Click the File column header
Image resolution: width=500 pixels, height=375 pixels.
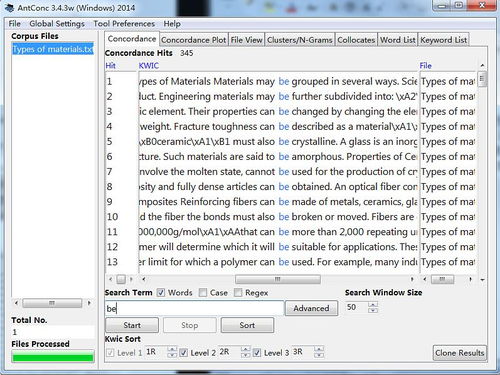(x=426, y=66)
